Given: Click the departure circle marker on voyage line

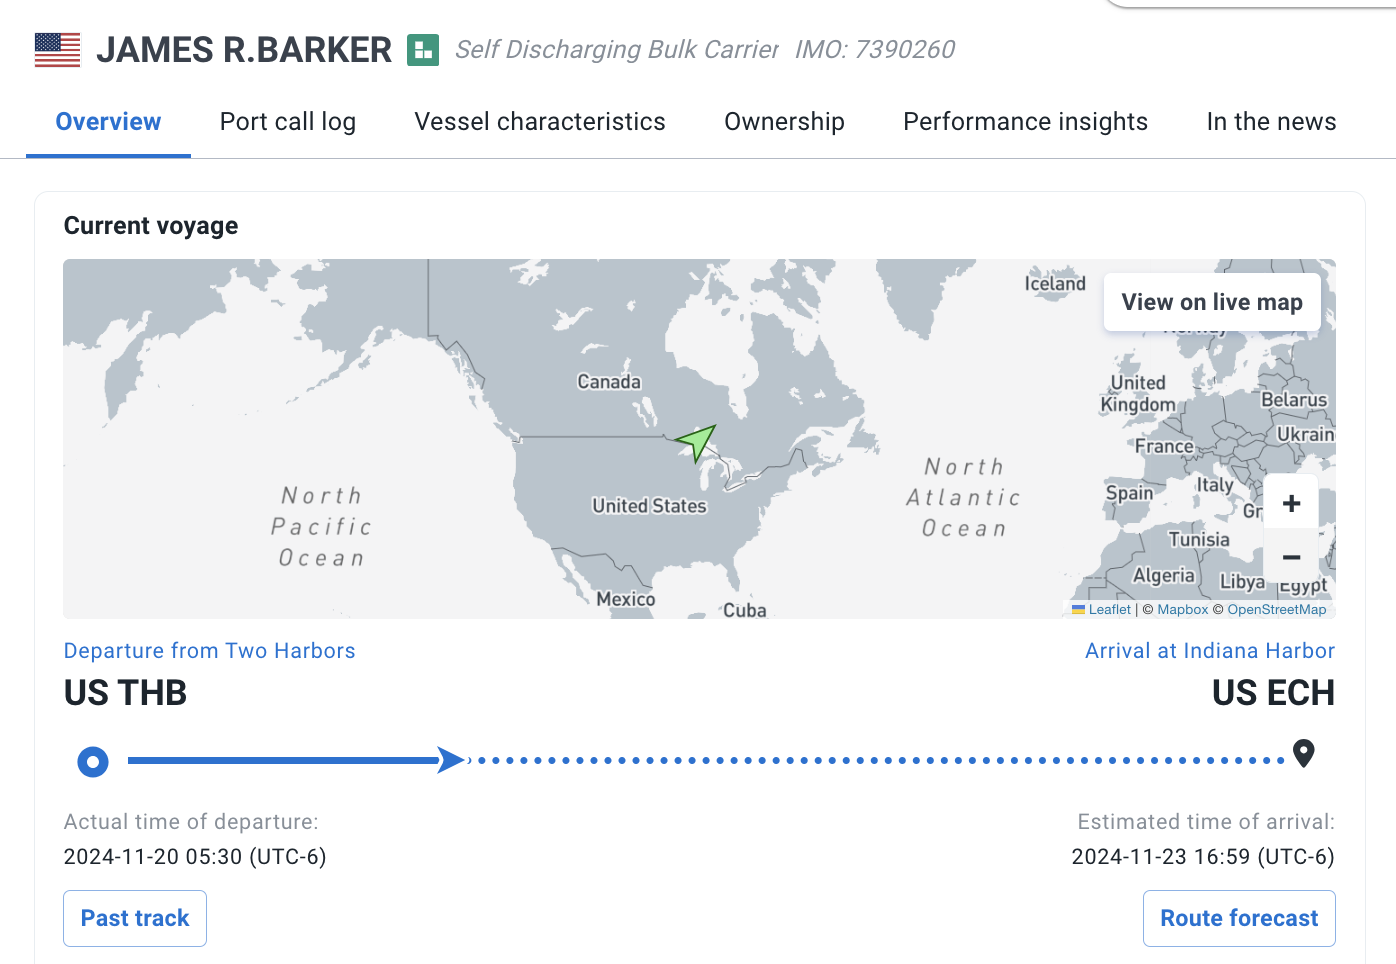Looking at the screenshot, I should (93, 762).
